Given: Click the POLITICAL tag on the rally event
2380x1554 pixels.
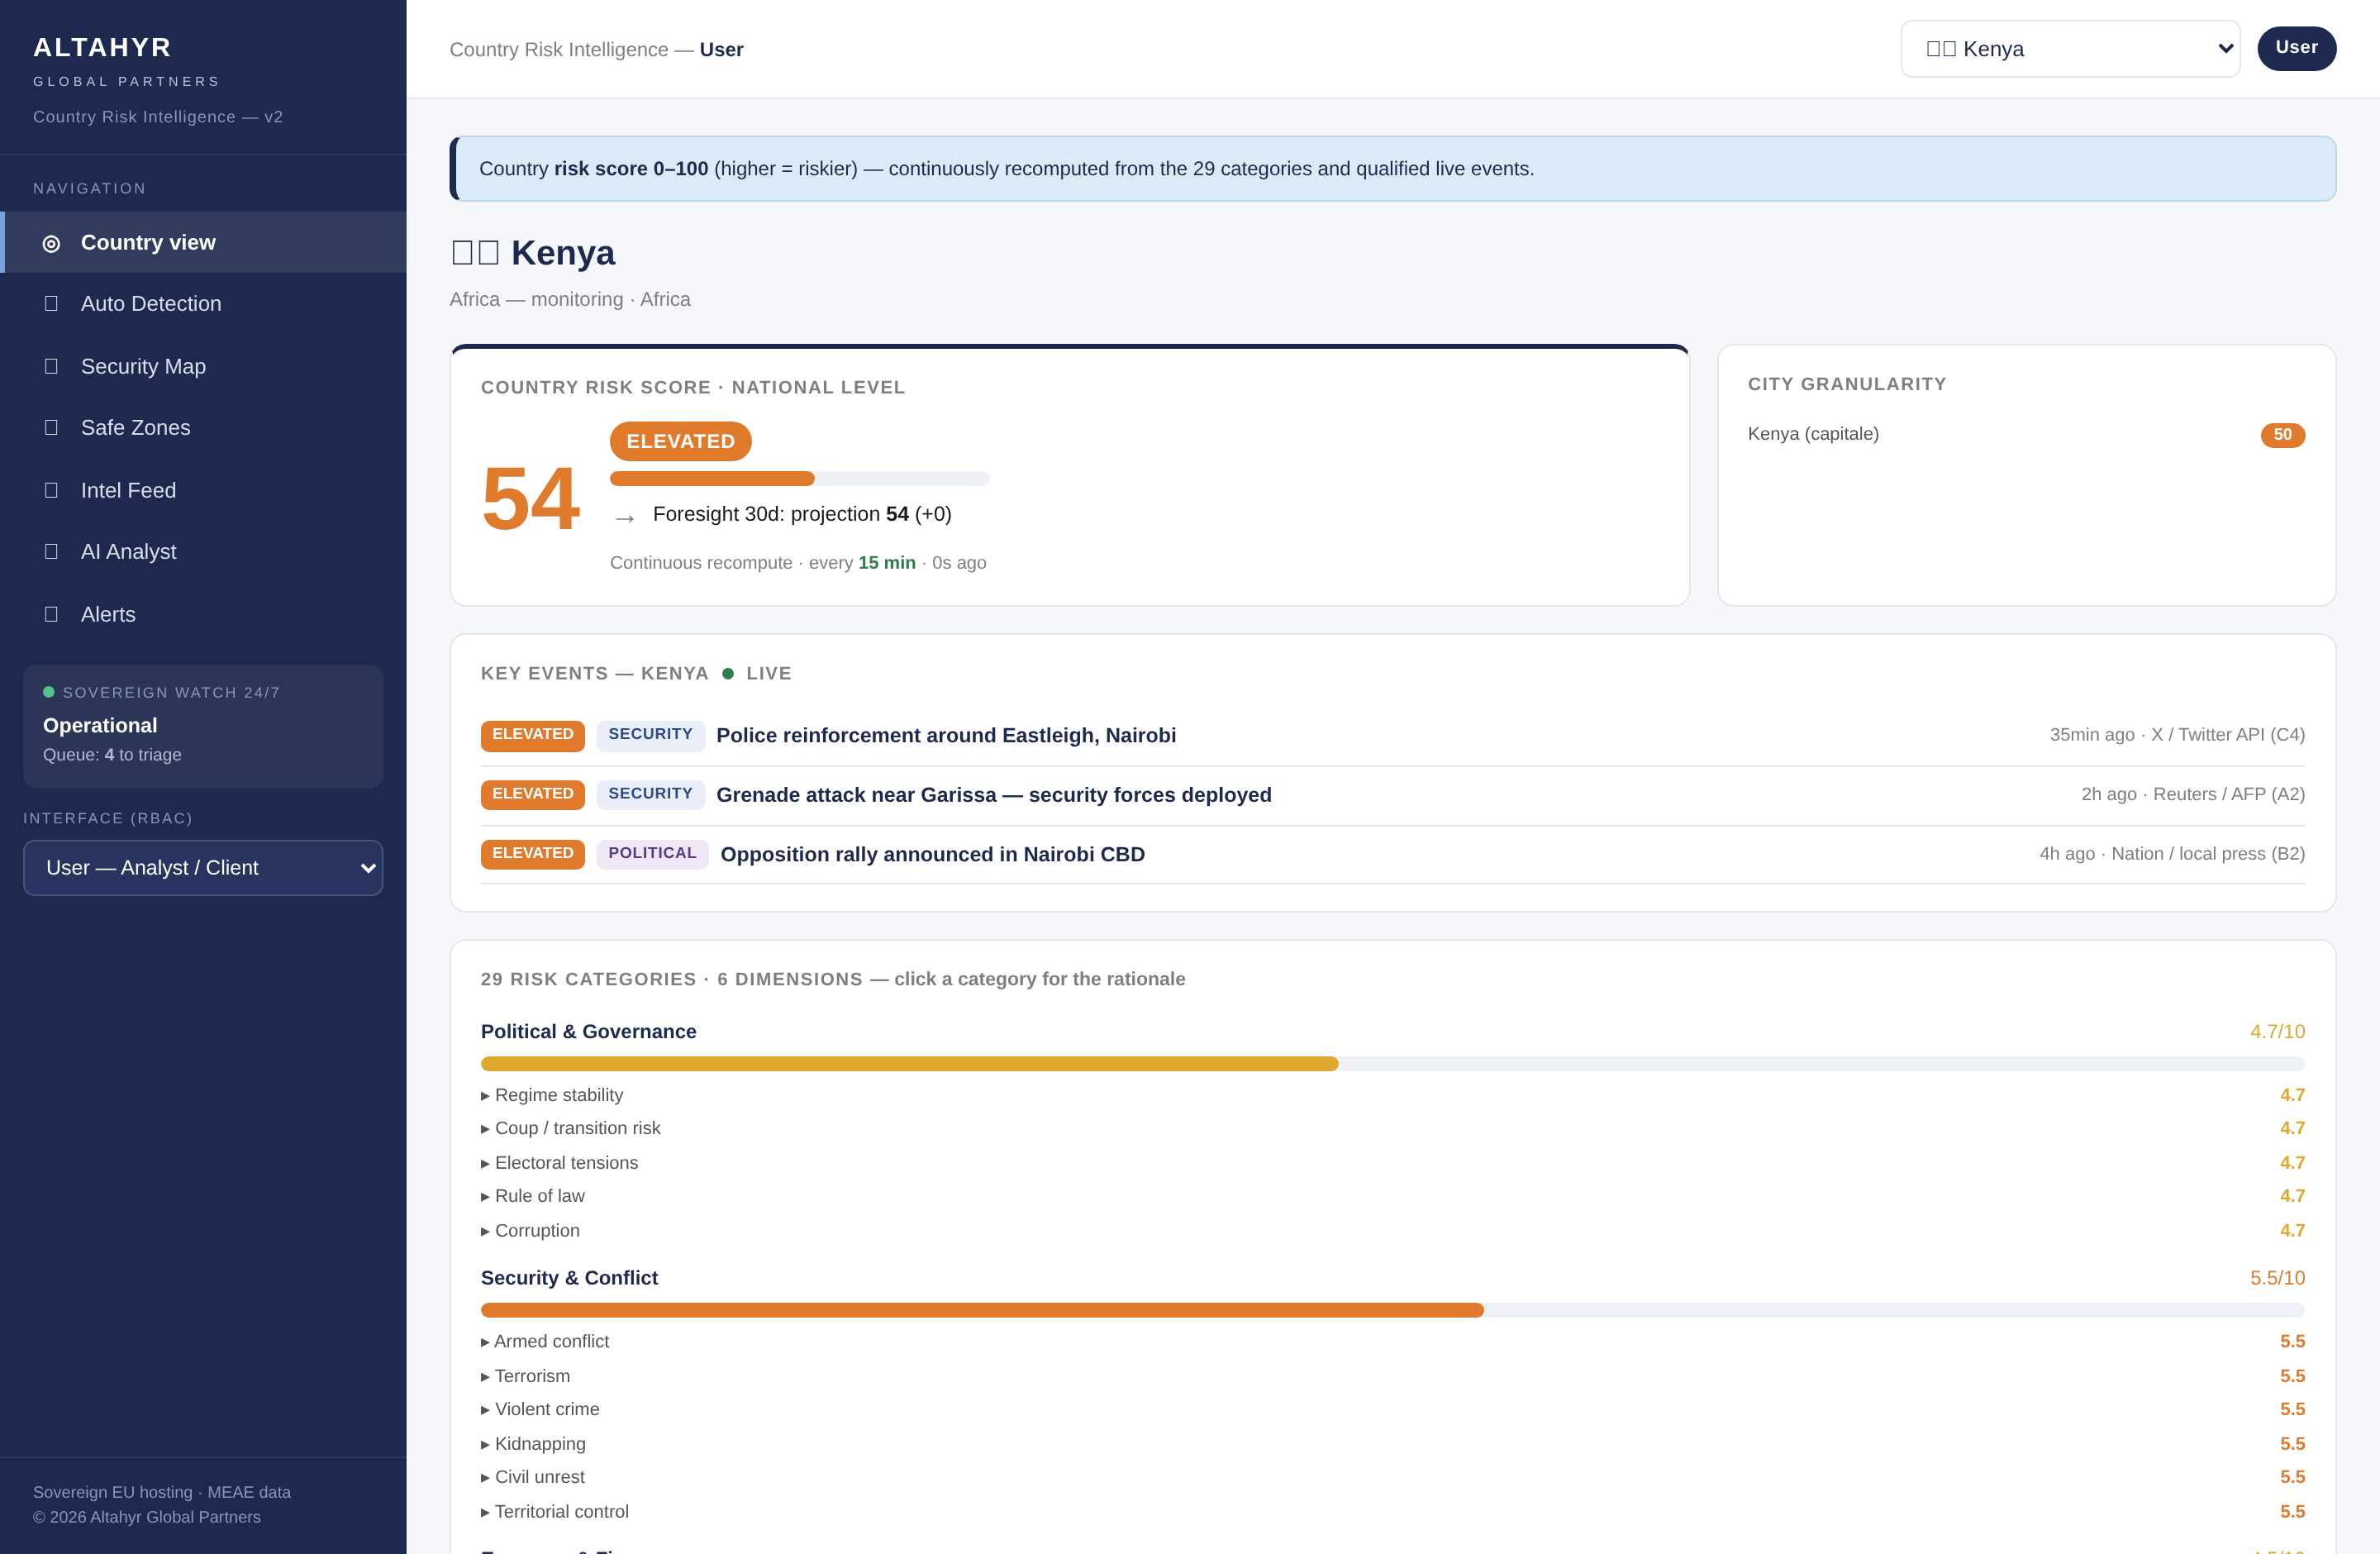Looking at the screenshot, I should 652,854.
